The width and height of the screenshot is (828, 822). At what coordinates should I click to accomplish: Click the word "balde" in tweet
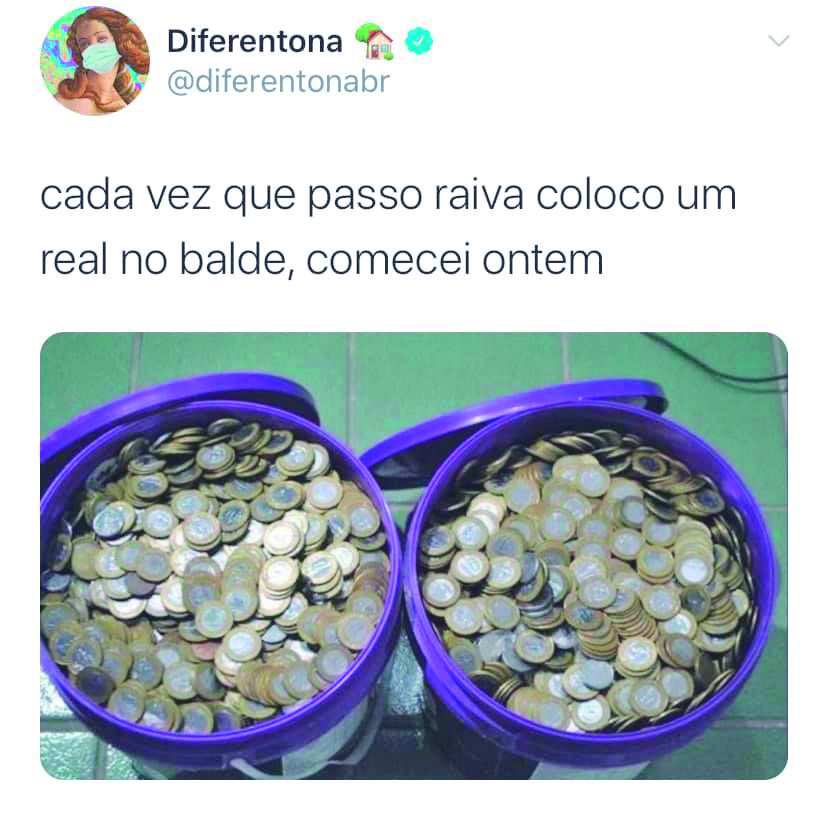pos(232,259)
